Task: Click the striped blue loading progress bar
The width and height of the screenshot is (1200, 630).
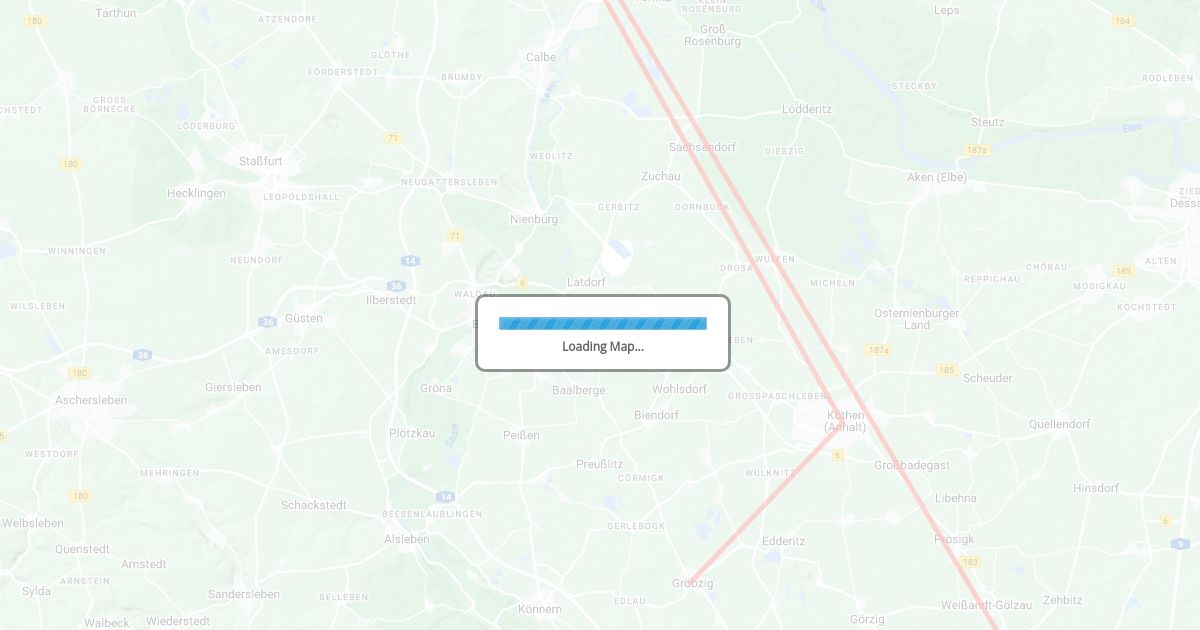Action: [603, 323]
